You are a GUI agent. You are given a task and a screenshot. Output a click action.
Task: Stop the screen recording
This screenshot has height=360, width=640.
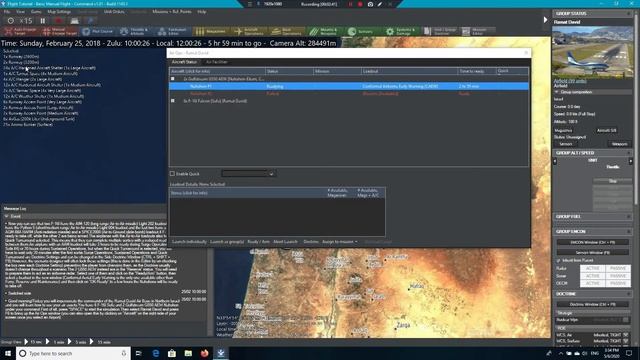(x=360, y=4)
